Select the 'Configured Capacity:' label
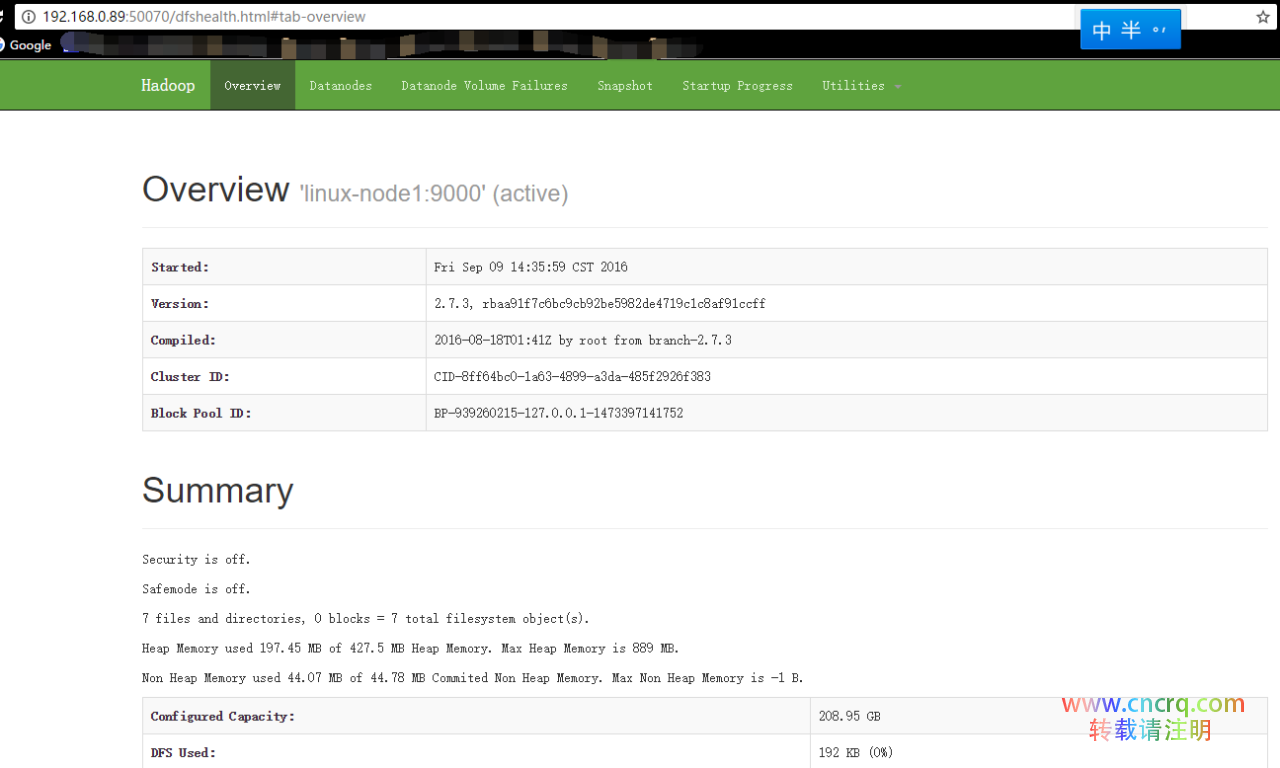 click(x=223, y=716)
